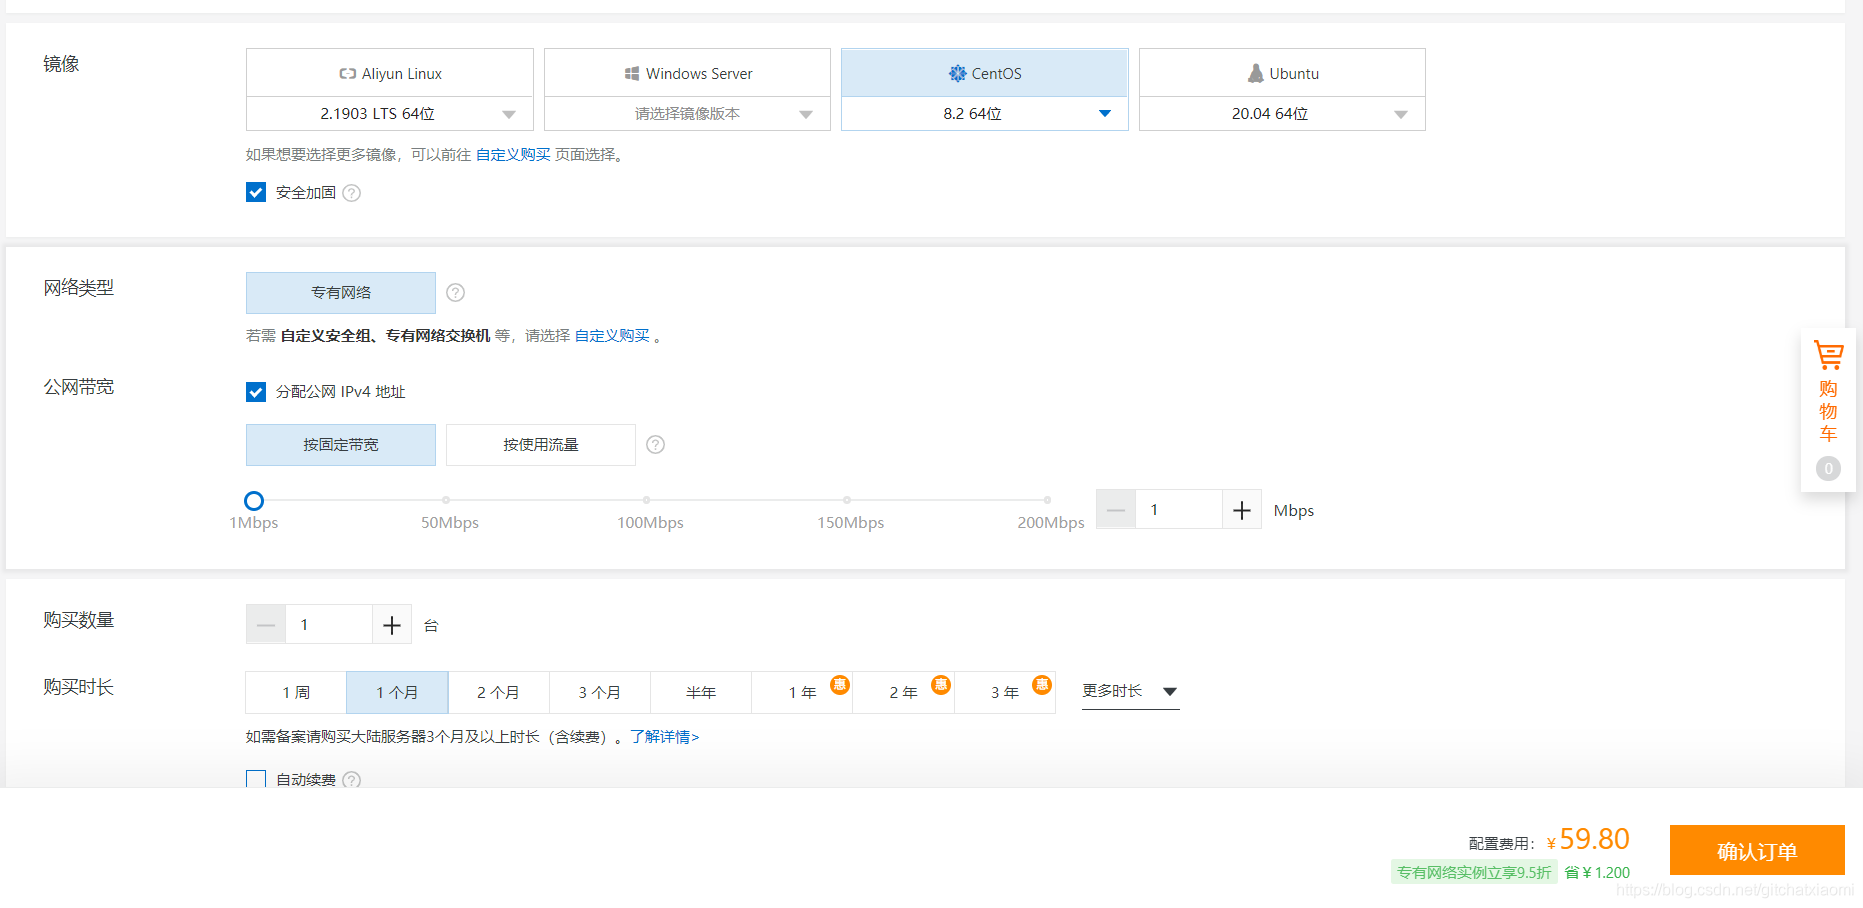
Task: Open the Windows Server 请选择镜像版本 dropdown
Action: (687, 114)
